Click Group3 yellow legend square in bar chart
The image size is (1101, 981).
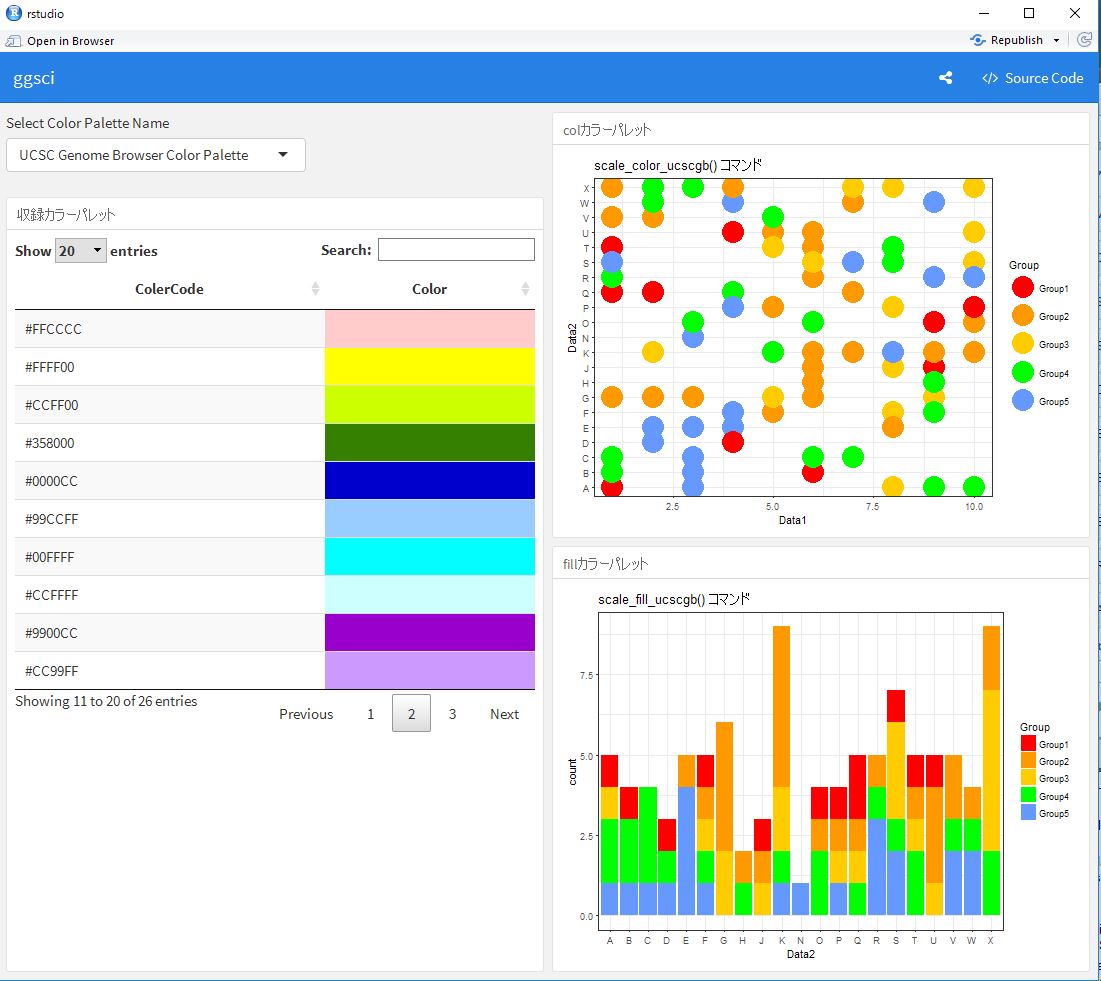coord(1028,777)
